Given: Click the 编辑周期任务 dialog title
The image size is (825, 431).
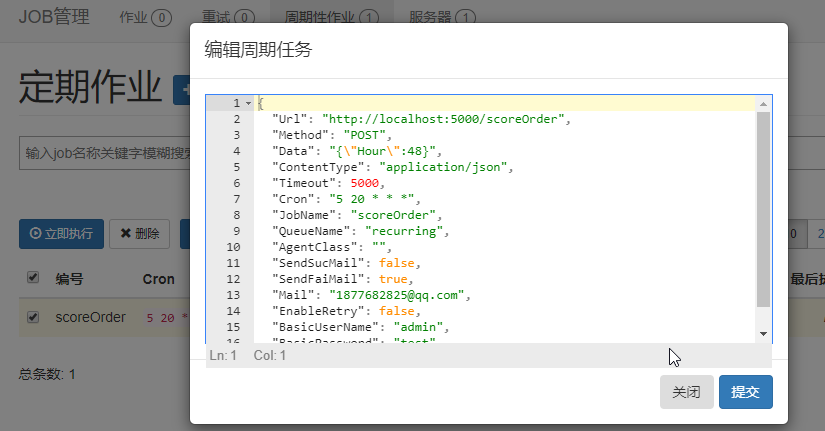Looking at the screenshot, I should point(258,49).
